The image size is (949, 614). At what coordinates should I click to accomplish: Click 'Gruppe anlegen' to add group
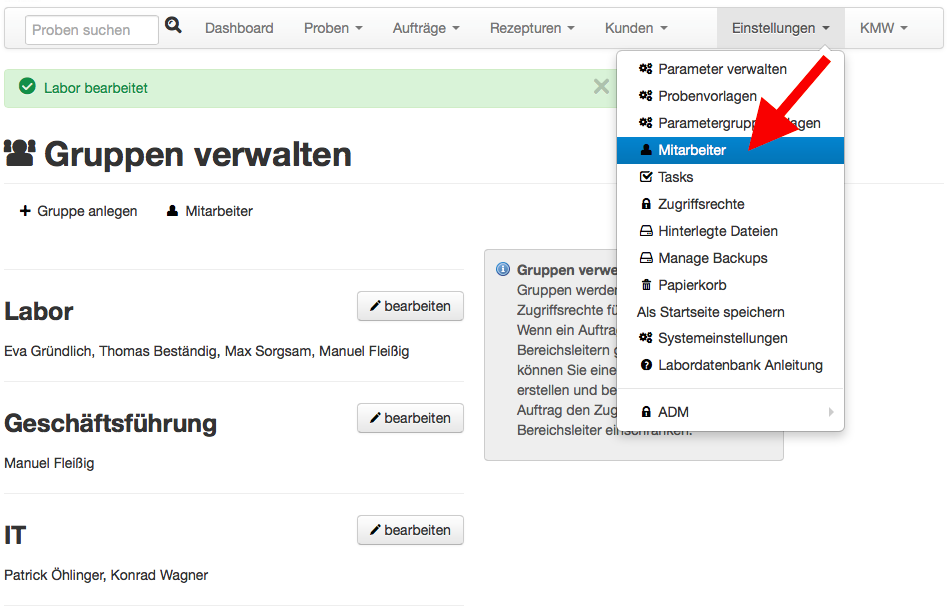pyautogui.click(x=78, y=211)
